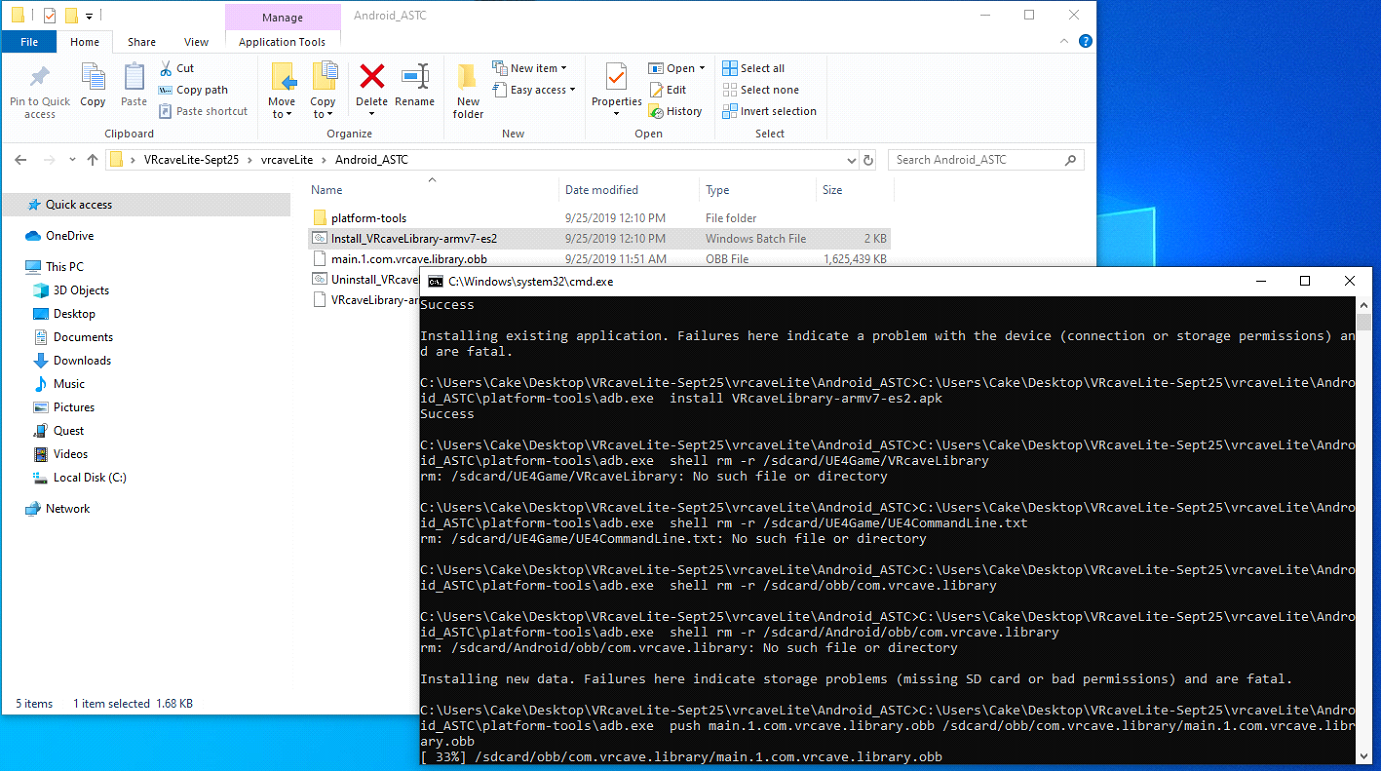This screenshot has width=1381, height=771.
Task: Click the Paste icon in Clipboard group
Action: (x=134, y=80)
